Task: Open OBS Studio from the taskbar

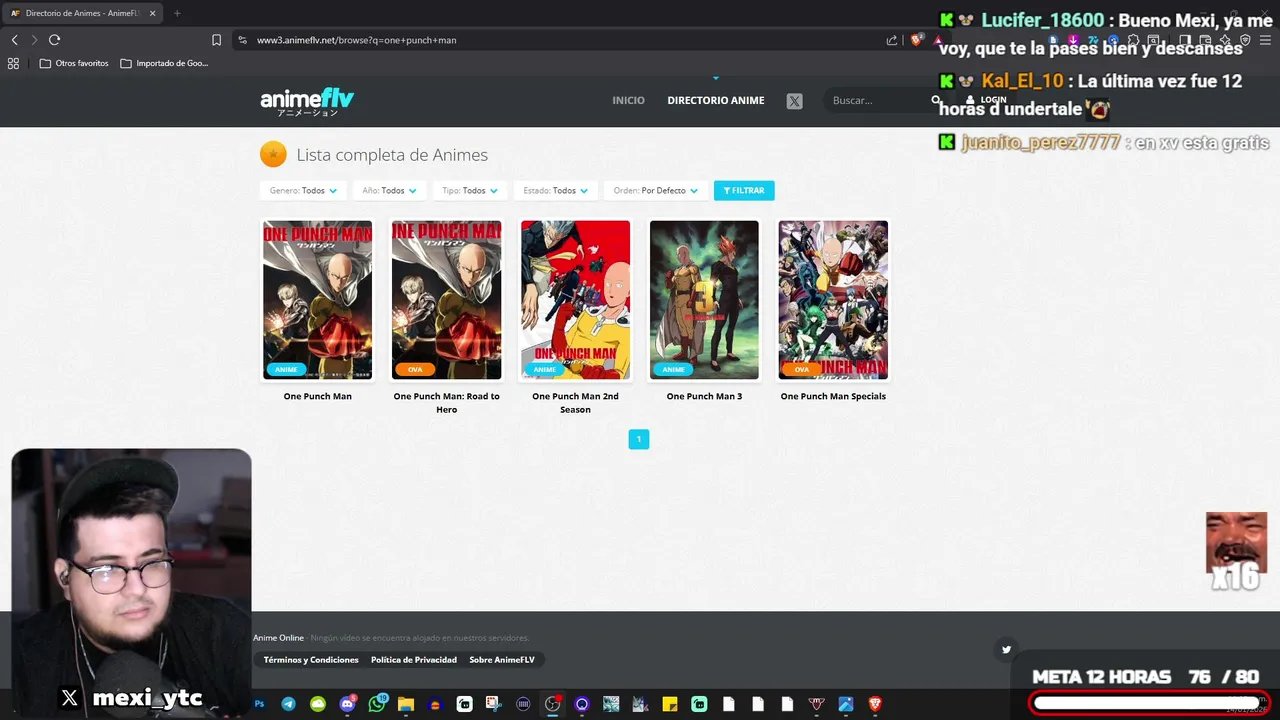Action: pos(552,704)
